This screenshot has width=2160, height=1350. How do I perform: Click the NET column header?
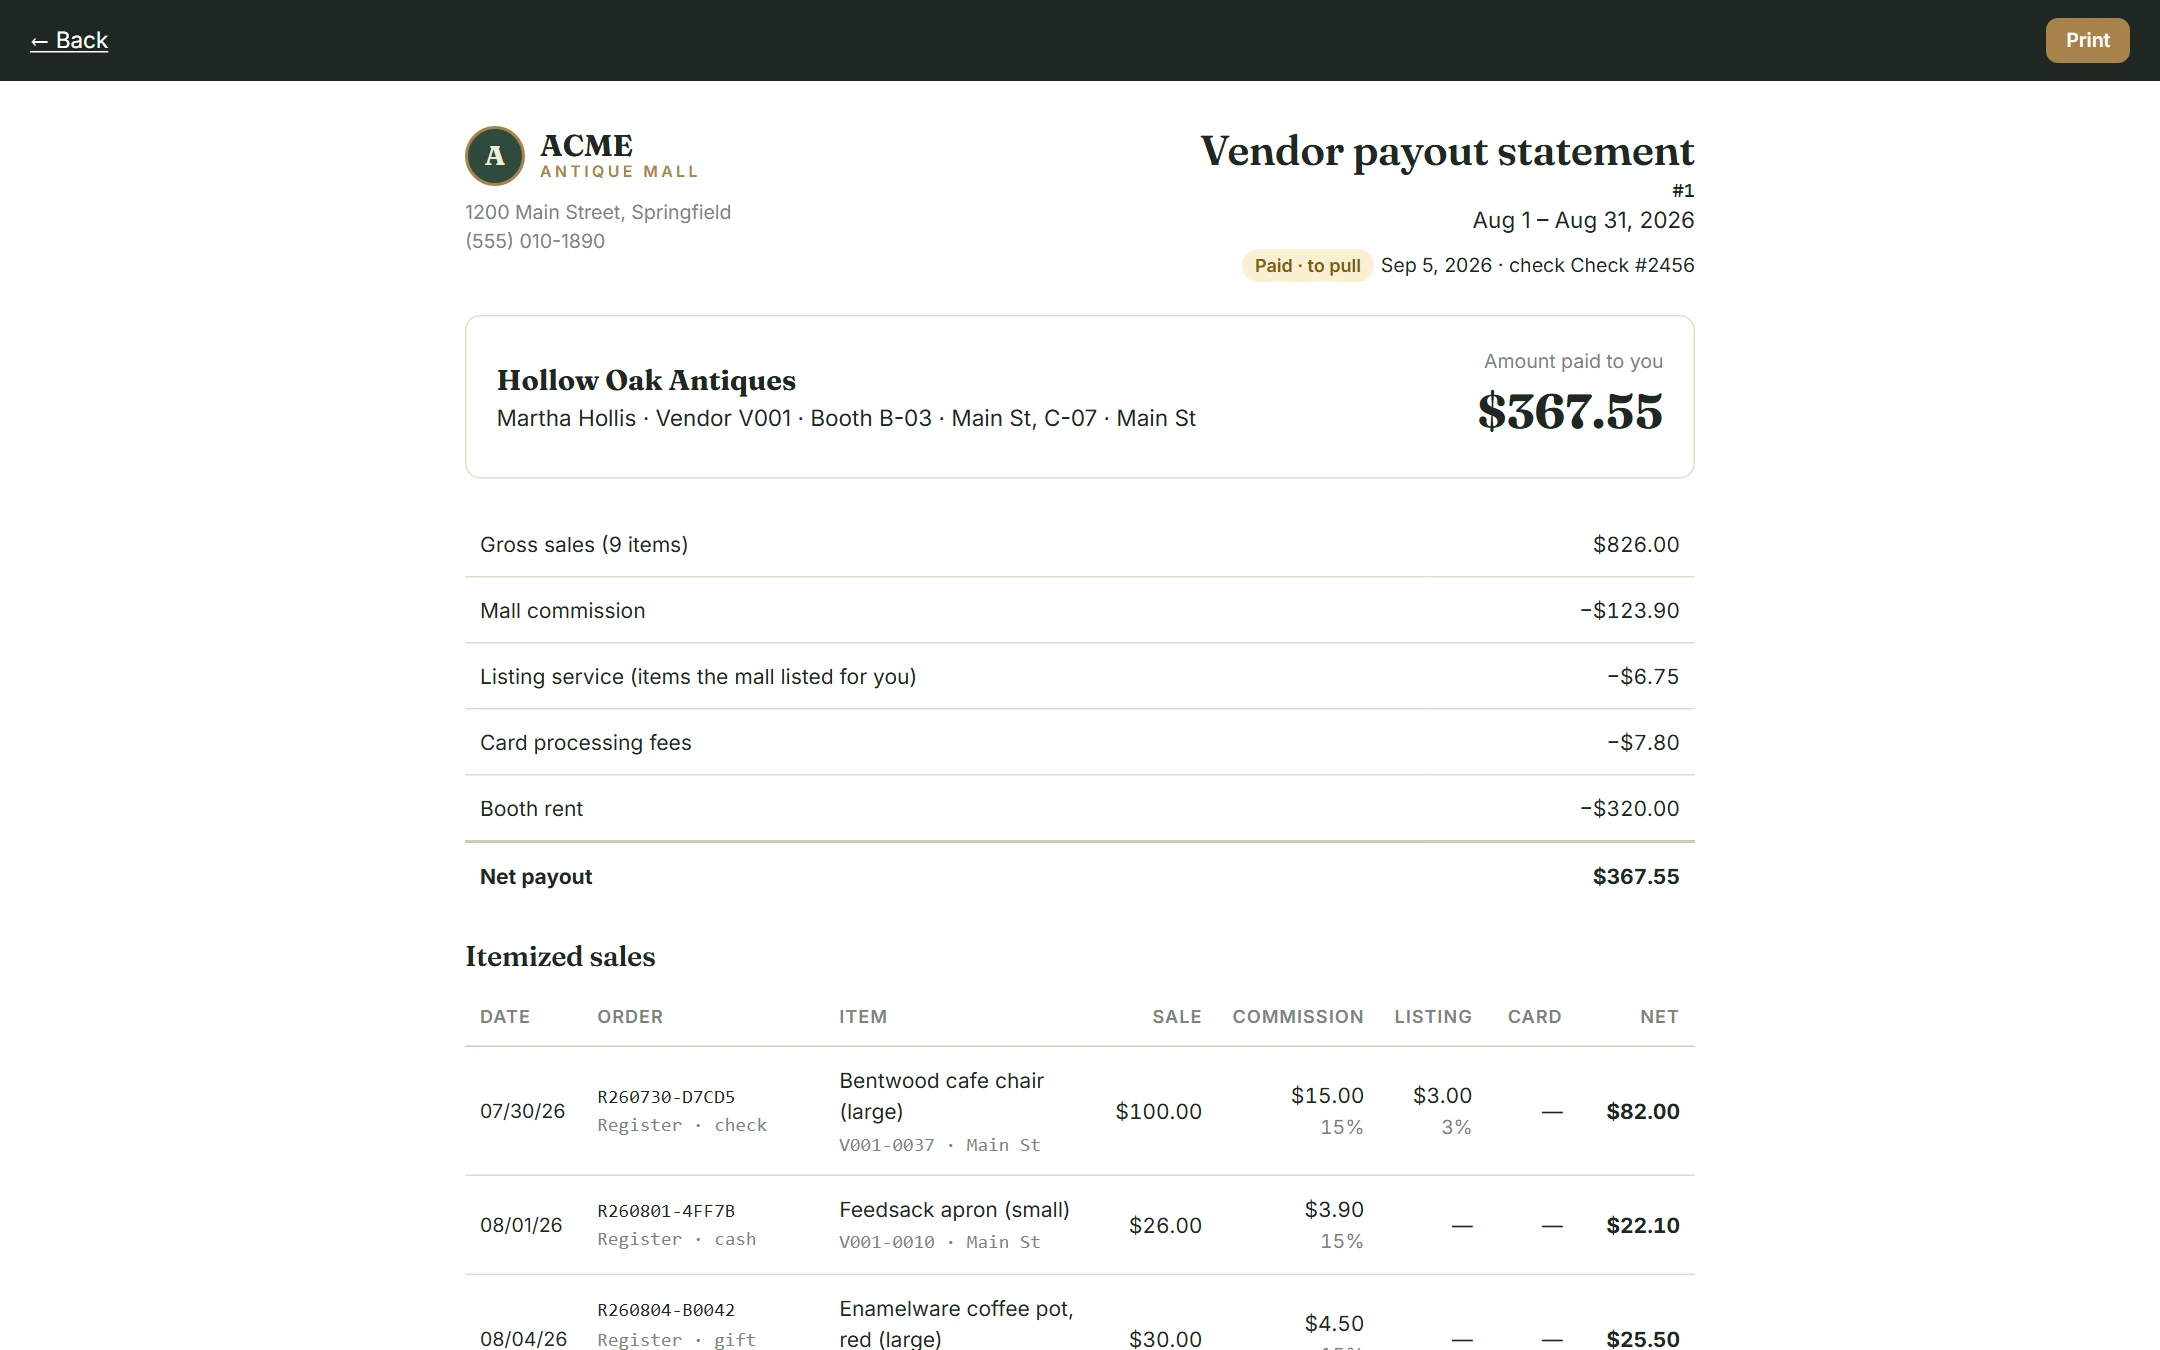[1659, 1016]
